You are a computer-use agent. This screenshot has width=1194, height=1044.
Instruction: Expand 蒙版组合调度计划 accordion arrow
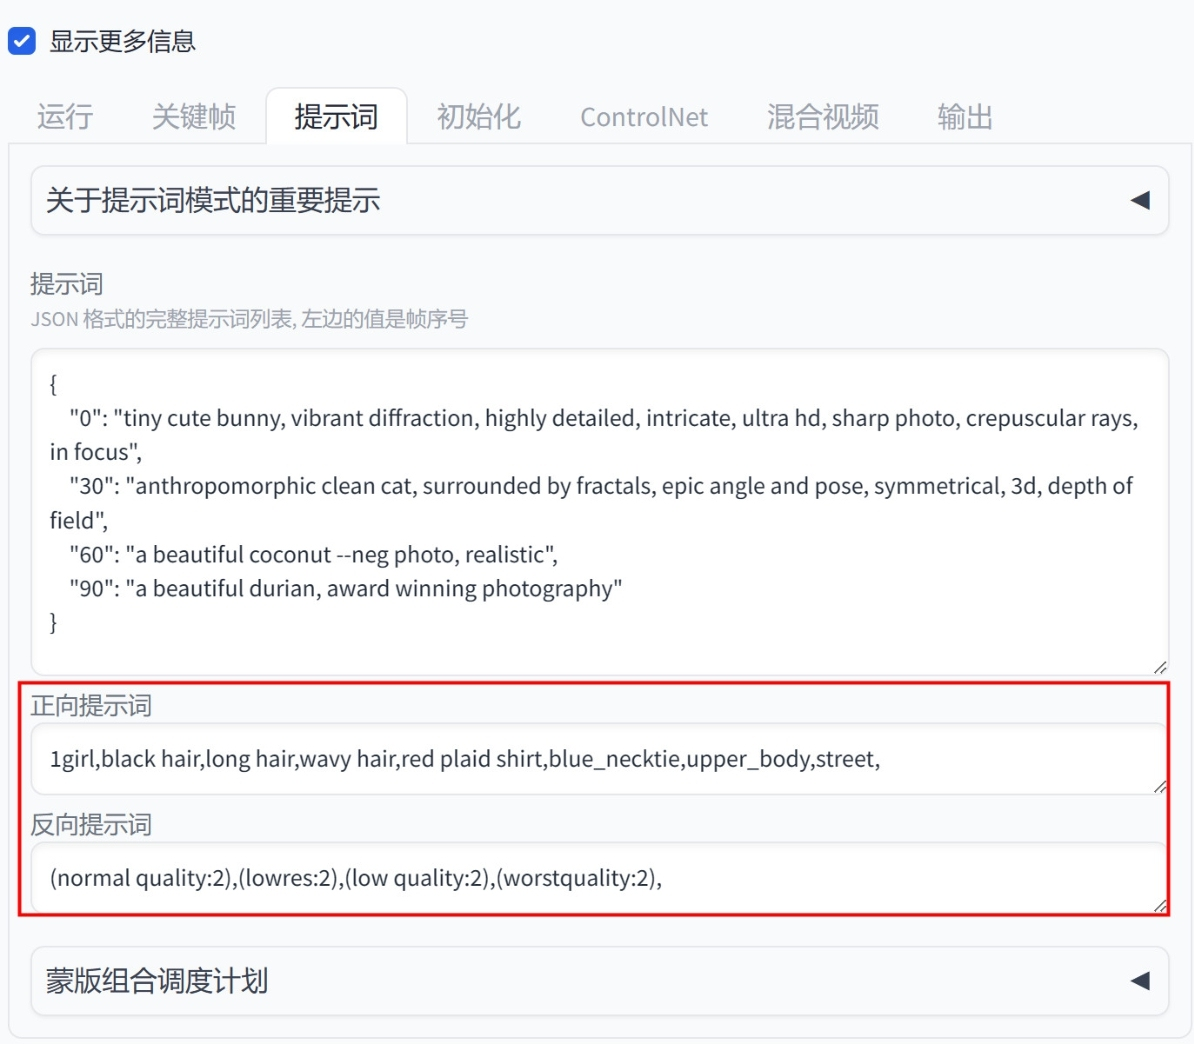pos(1140,981)
